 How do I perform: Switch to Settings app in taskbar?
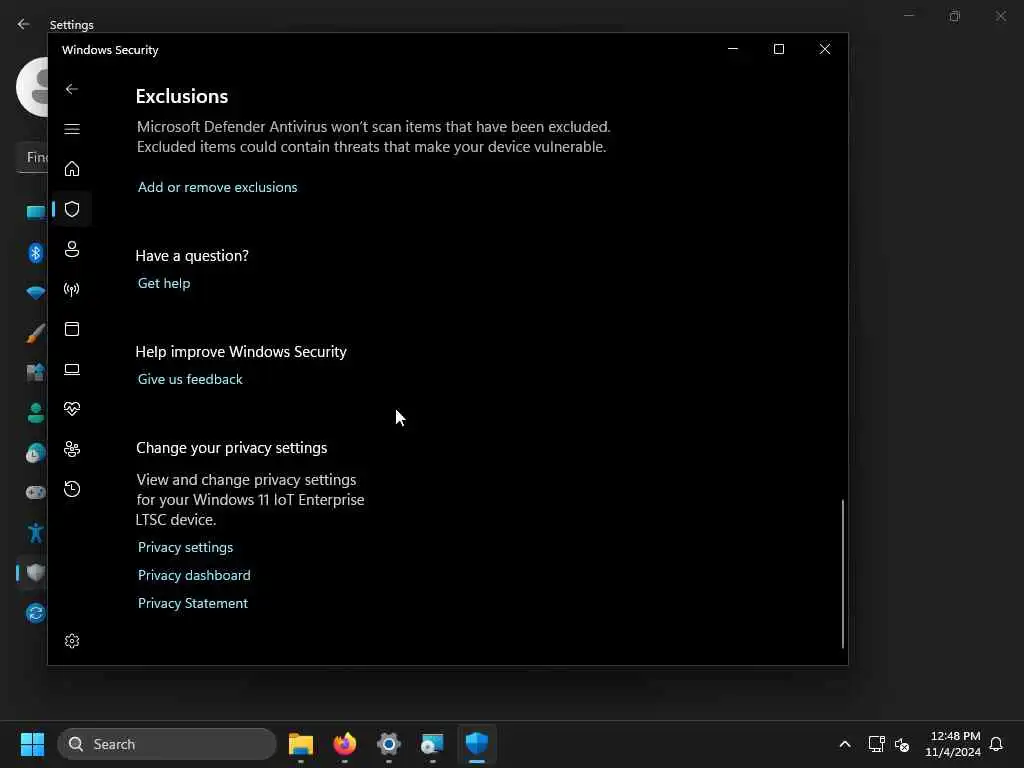coord(389,744)
